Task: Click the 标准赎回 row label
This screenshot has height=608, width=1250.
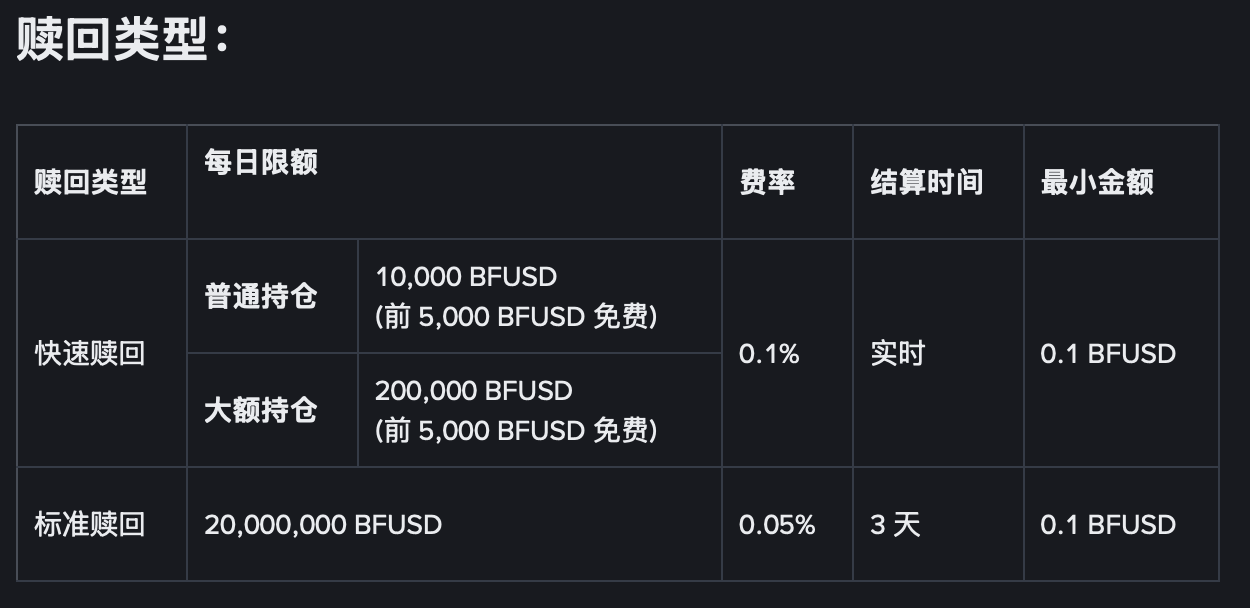Action: point(90,524)
